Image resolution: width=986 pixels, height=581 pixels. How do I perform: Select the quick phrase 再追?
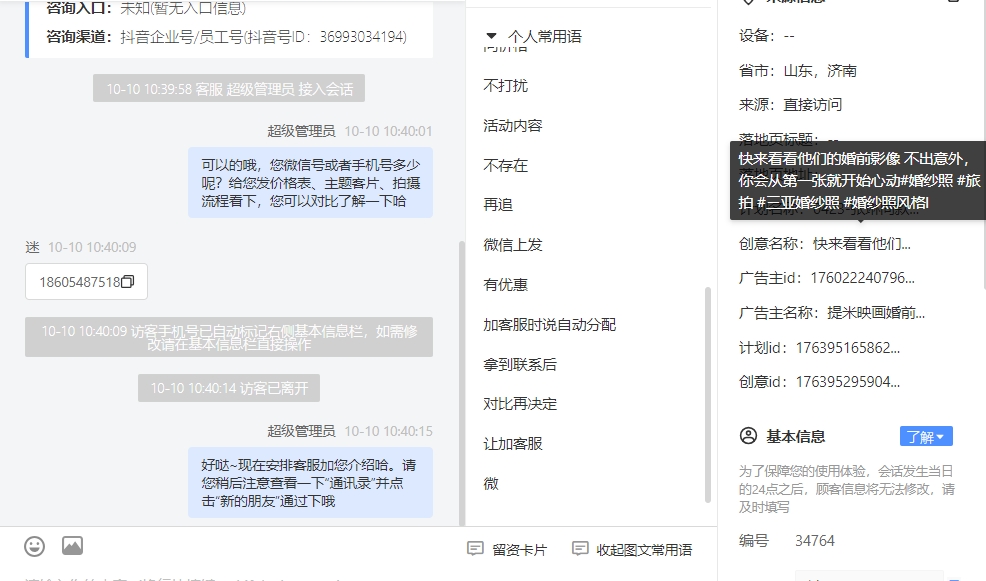498,205
